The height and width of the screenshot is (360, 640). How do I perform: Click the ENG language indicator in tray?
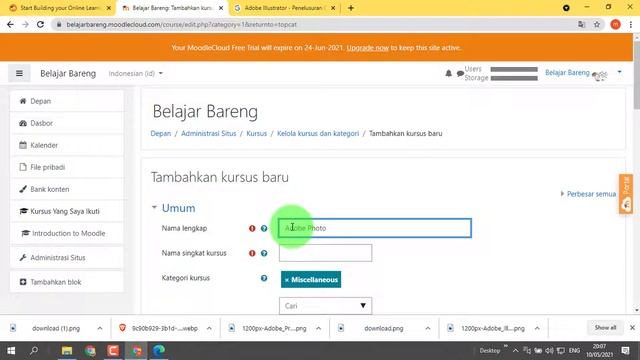pos(574,351)
